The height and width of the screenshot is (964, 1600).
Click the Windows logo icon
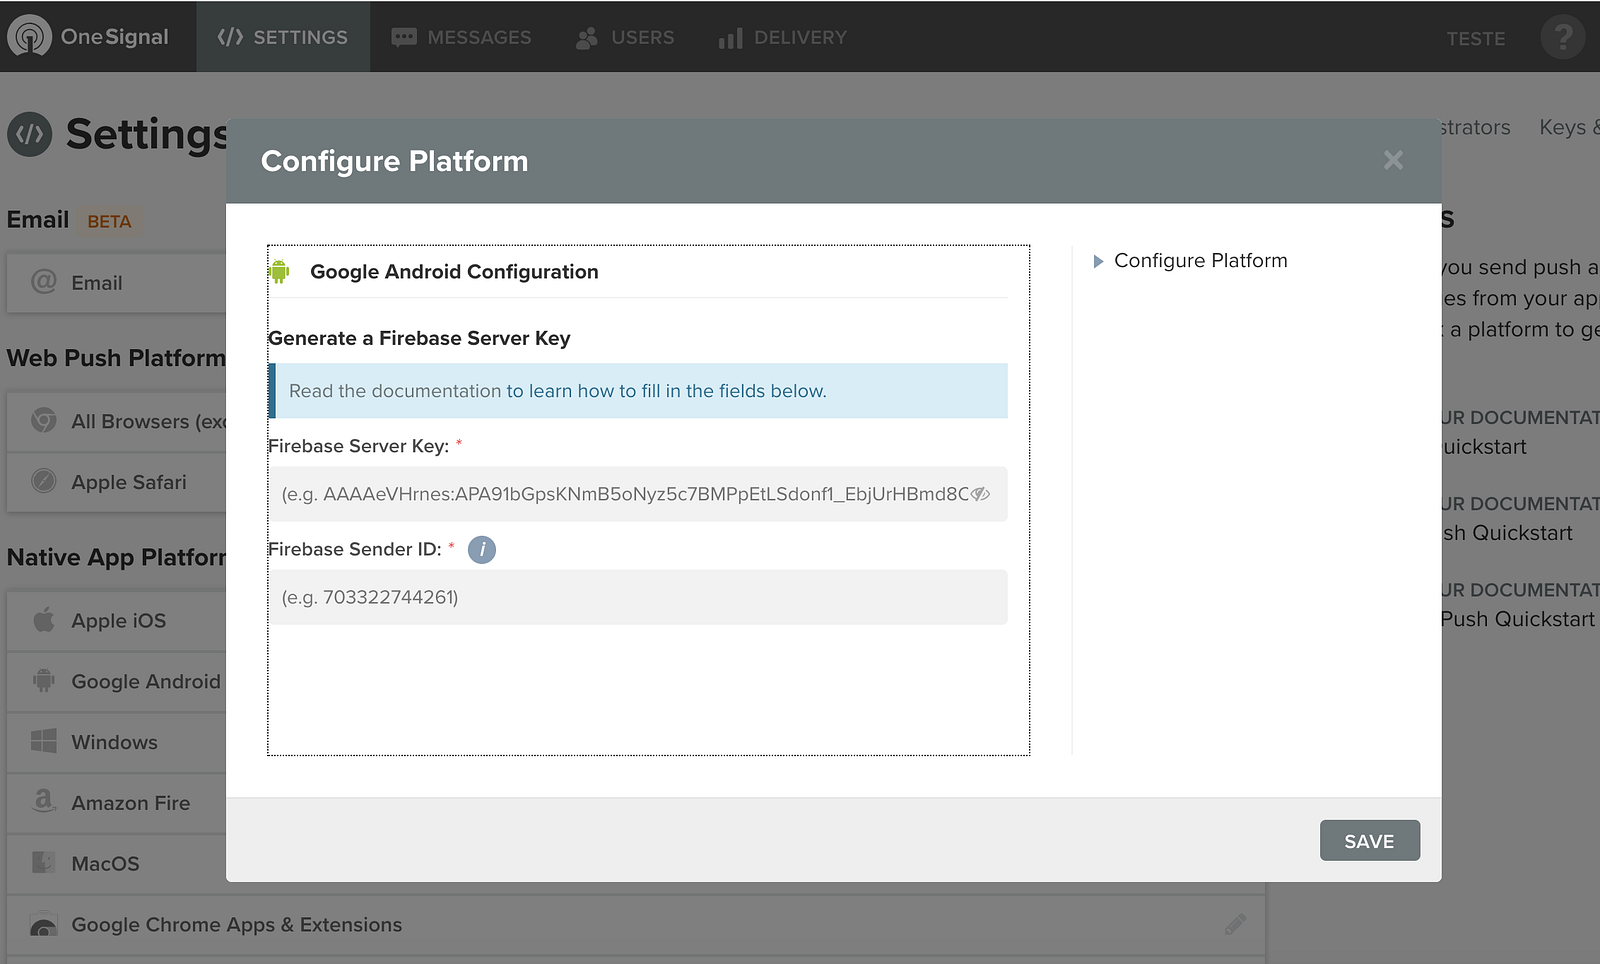click(44, 741)
